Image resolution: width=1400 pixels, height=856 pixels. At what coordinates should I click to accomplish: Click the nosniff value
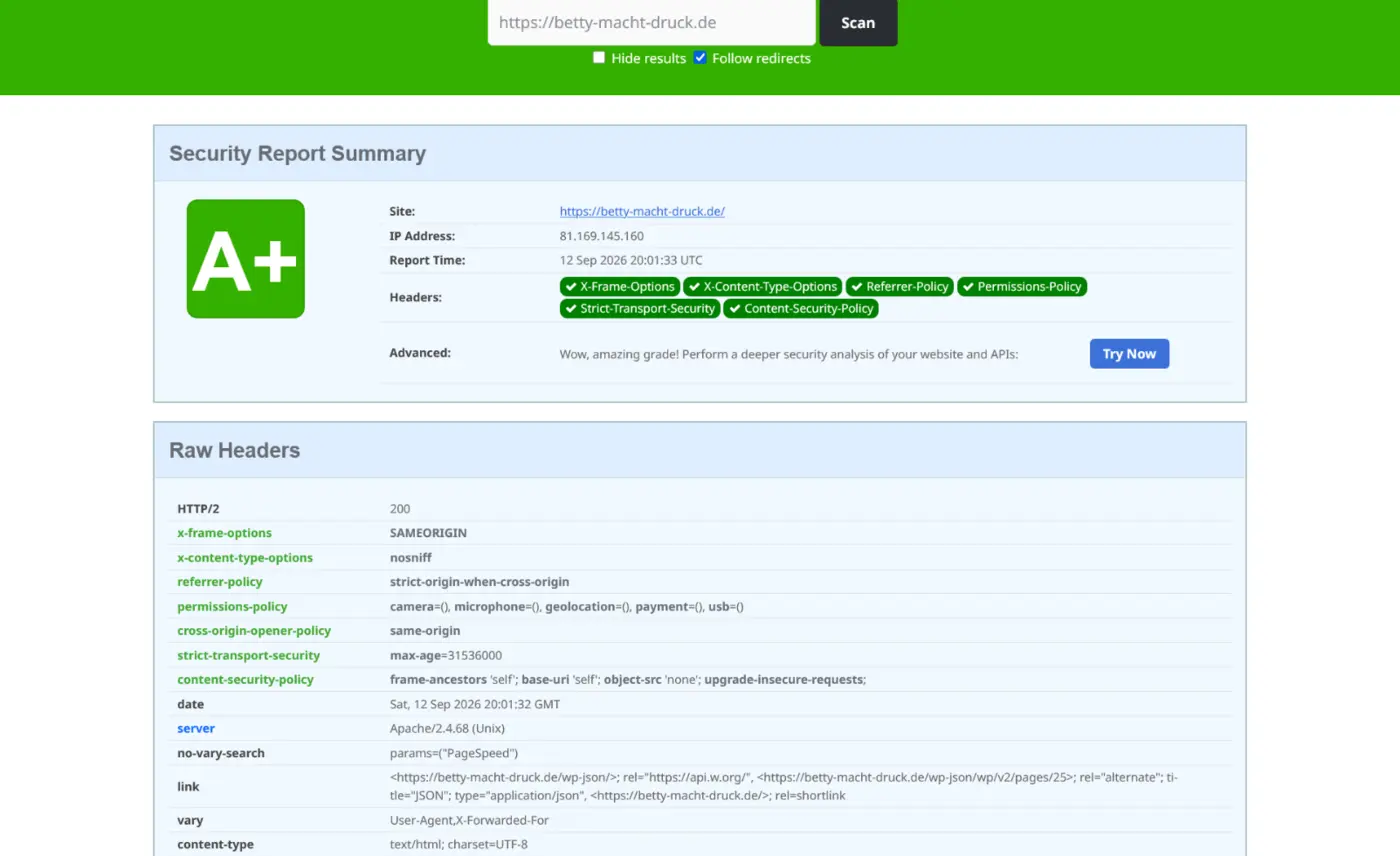point(411,558)
